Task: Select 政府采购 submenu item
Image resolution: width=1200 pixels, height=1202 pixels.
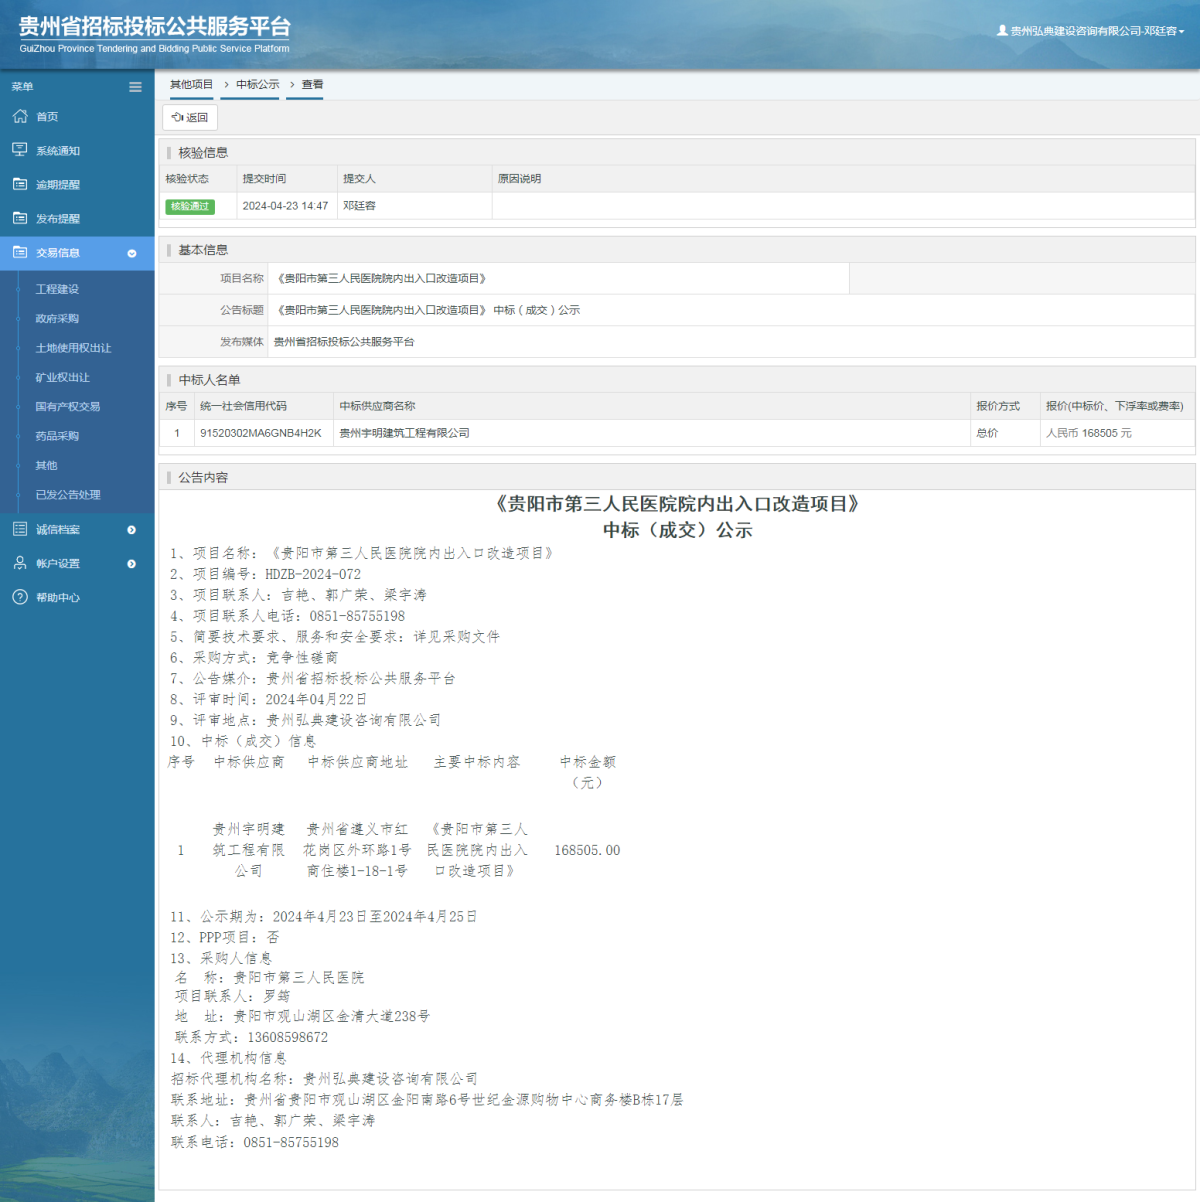Action: (57, 319)
